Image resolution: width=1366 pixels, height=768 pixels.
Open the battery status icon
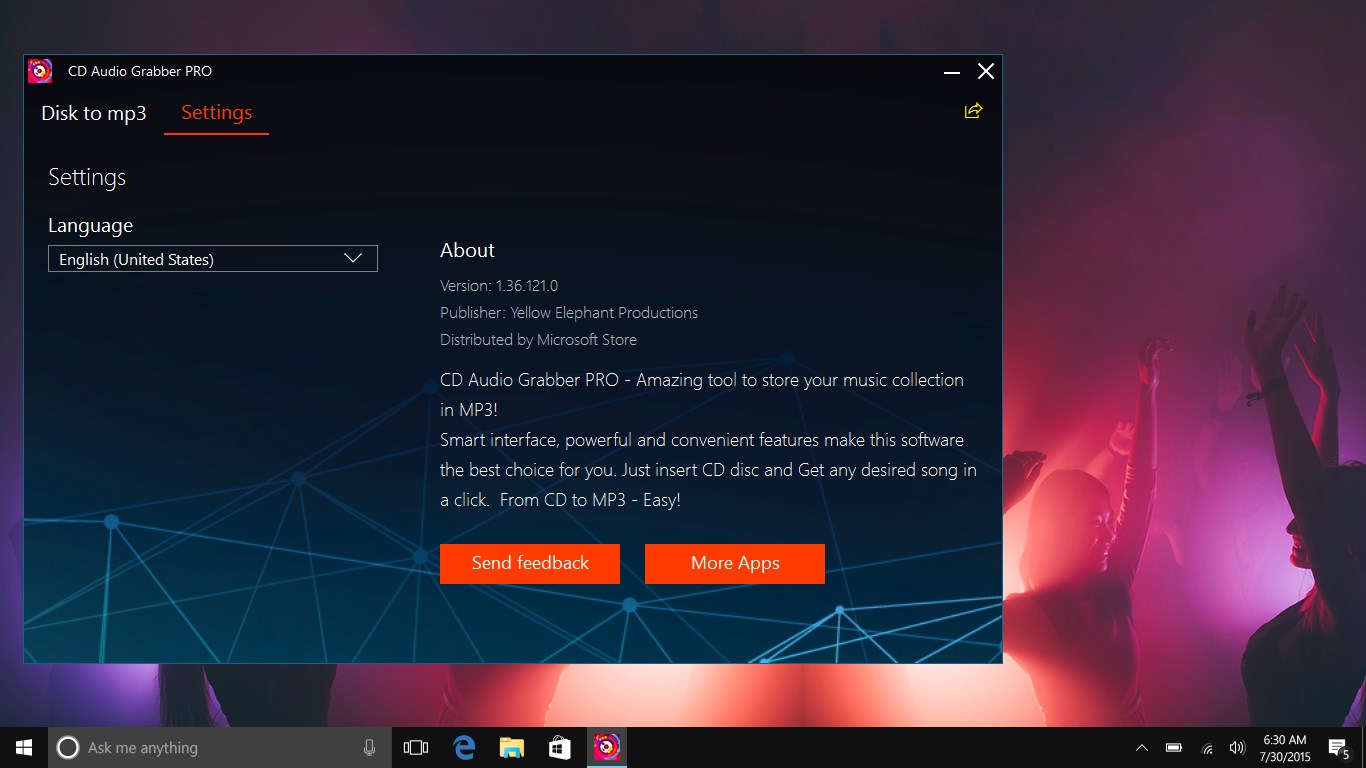[1172, 747]
